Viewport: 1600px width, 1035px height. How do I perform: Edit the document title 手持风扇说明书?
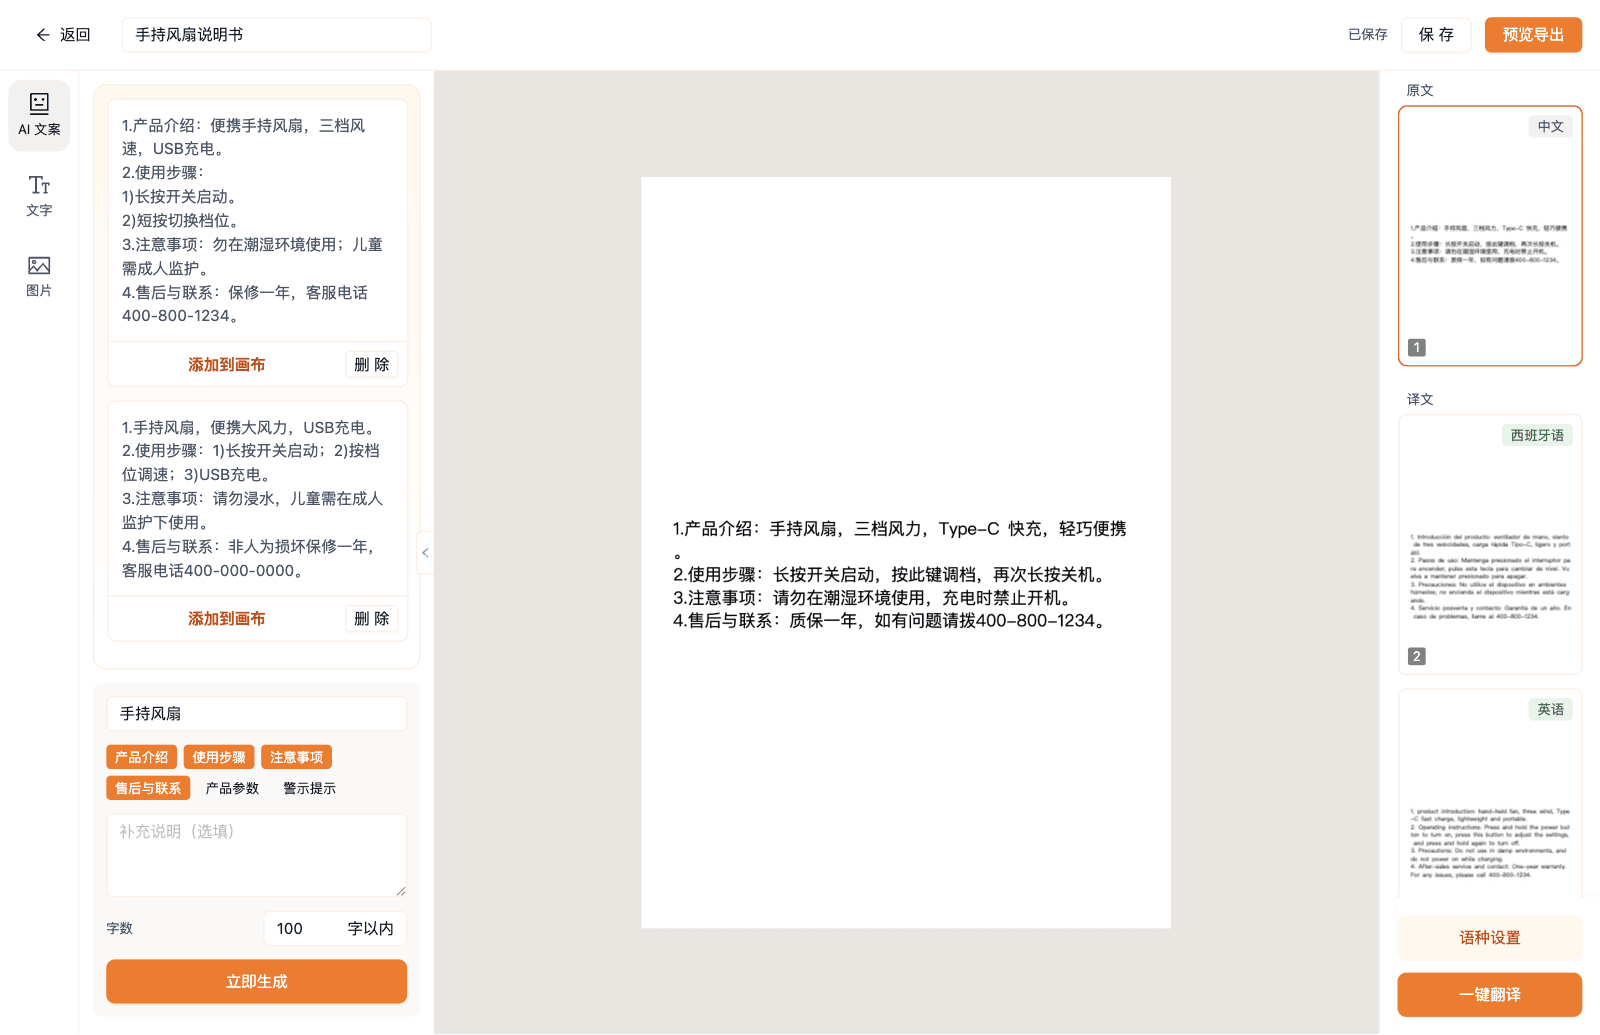pyautogui.click(x=277, y=35)
